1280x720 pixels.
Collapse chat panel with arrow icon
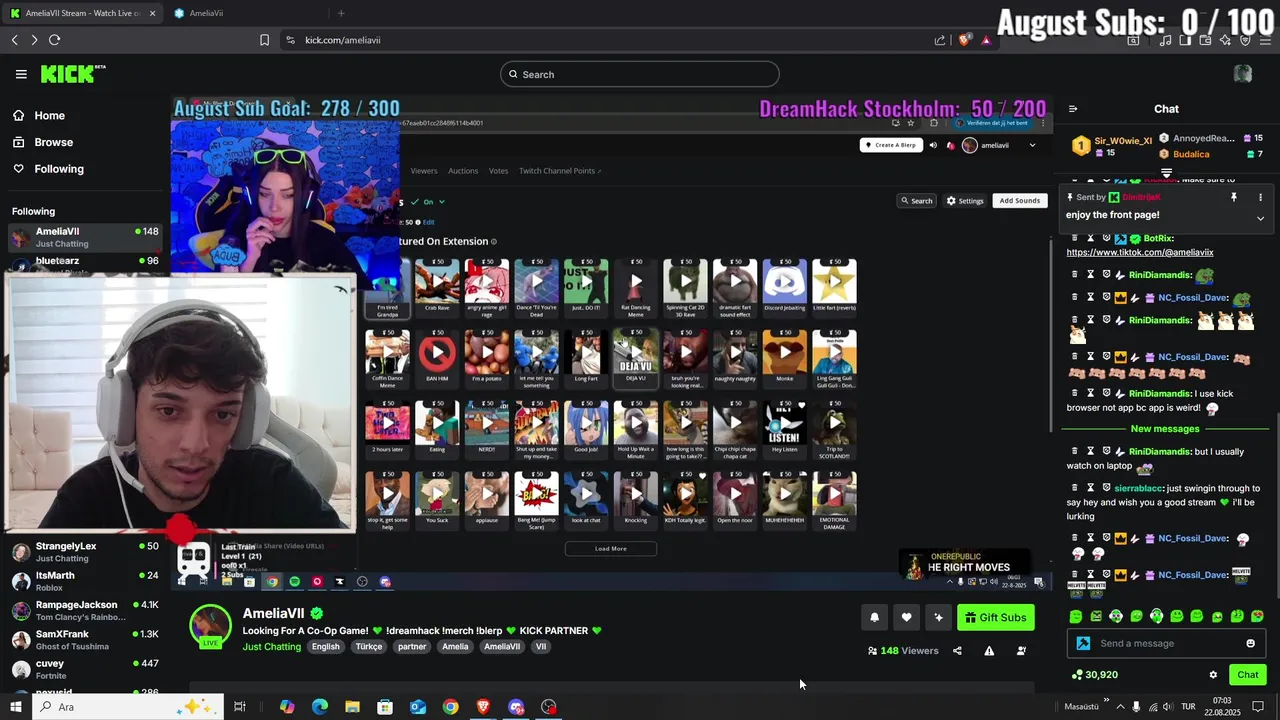pos(1073,109)
